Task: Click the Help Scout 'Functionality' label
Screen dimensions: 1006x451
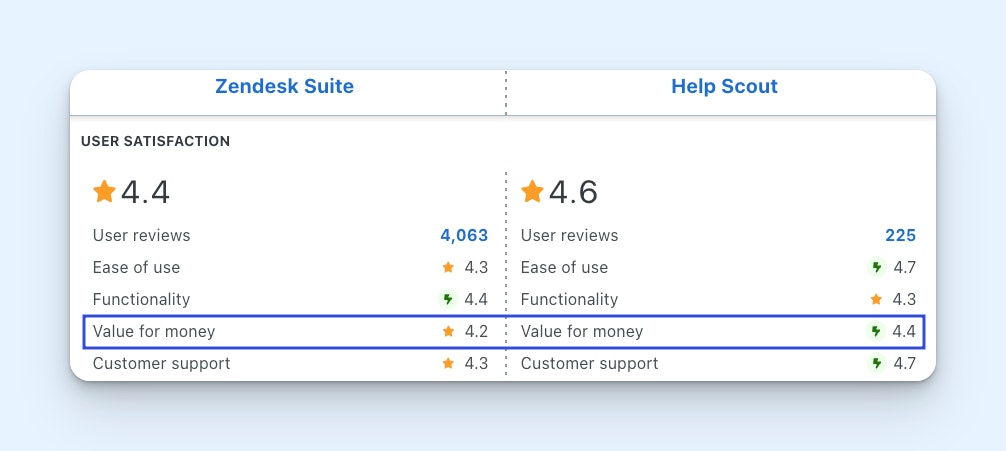Action: point(570,300)
